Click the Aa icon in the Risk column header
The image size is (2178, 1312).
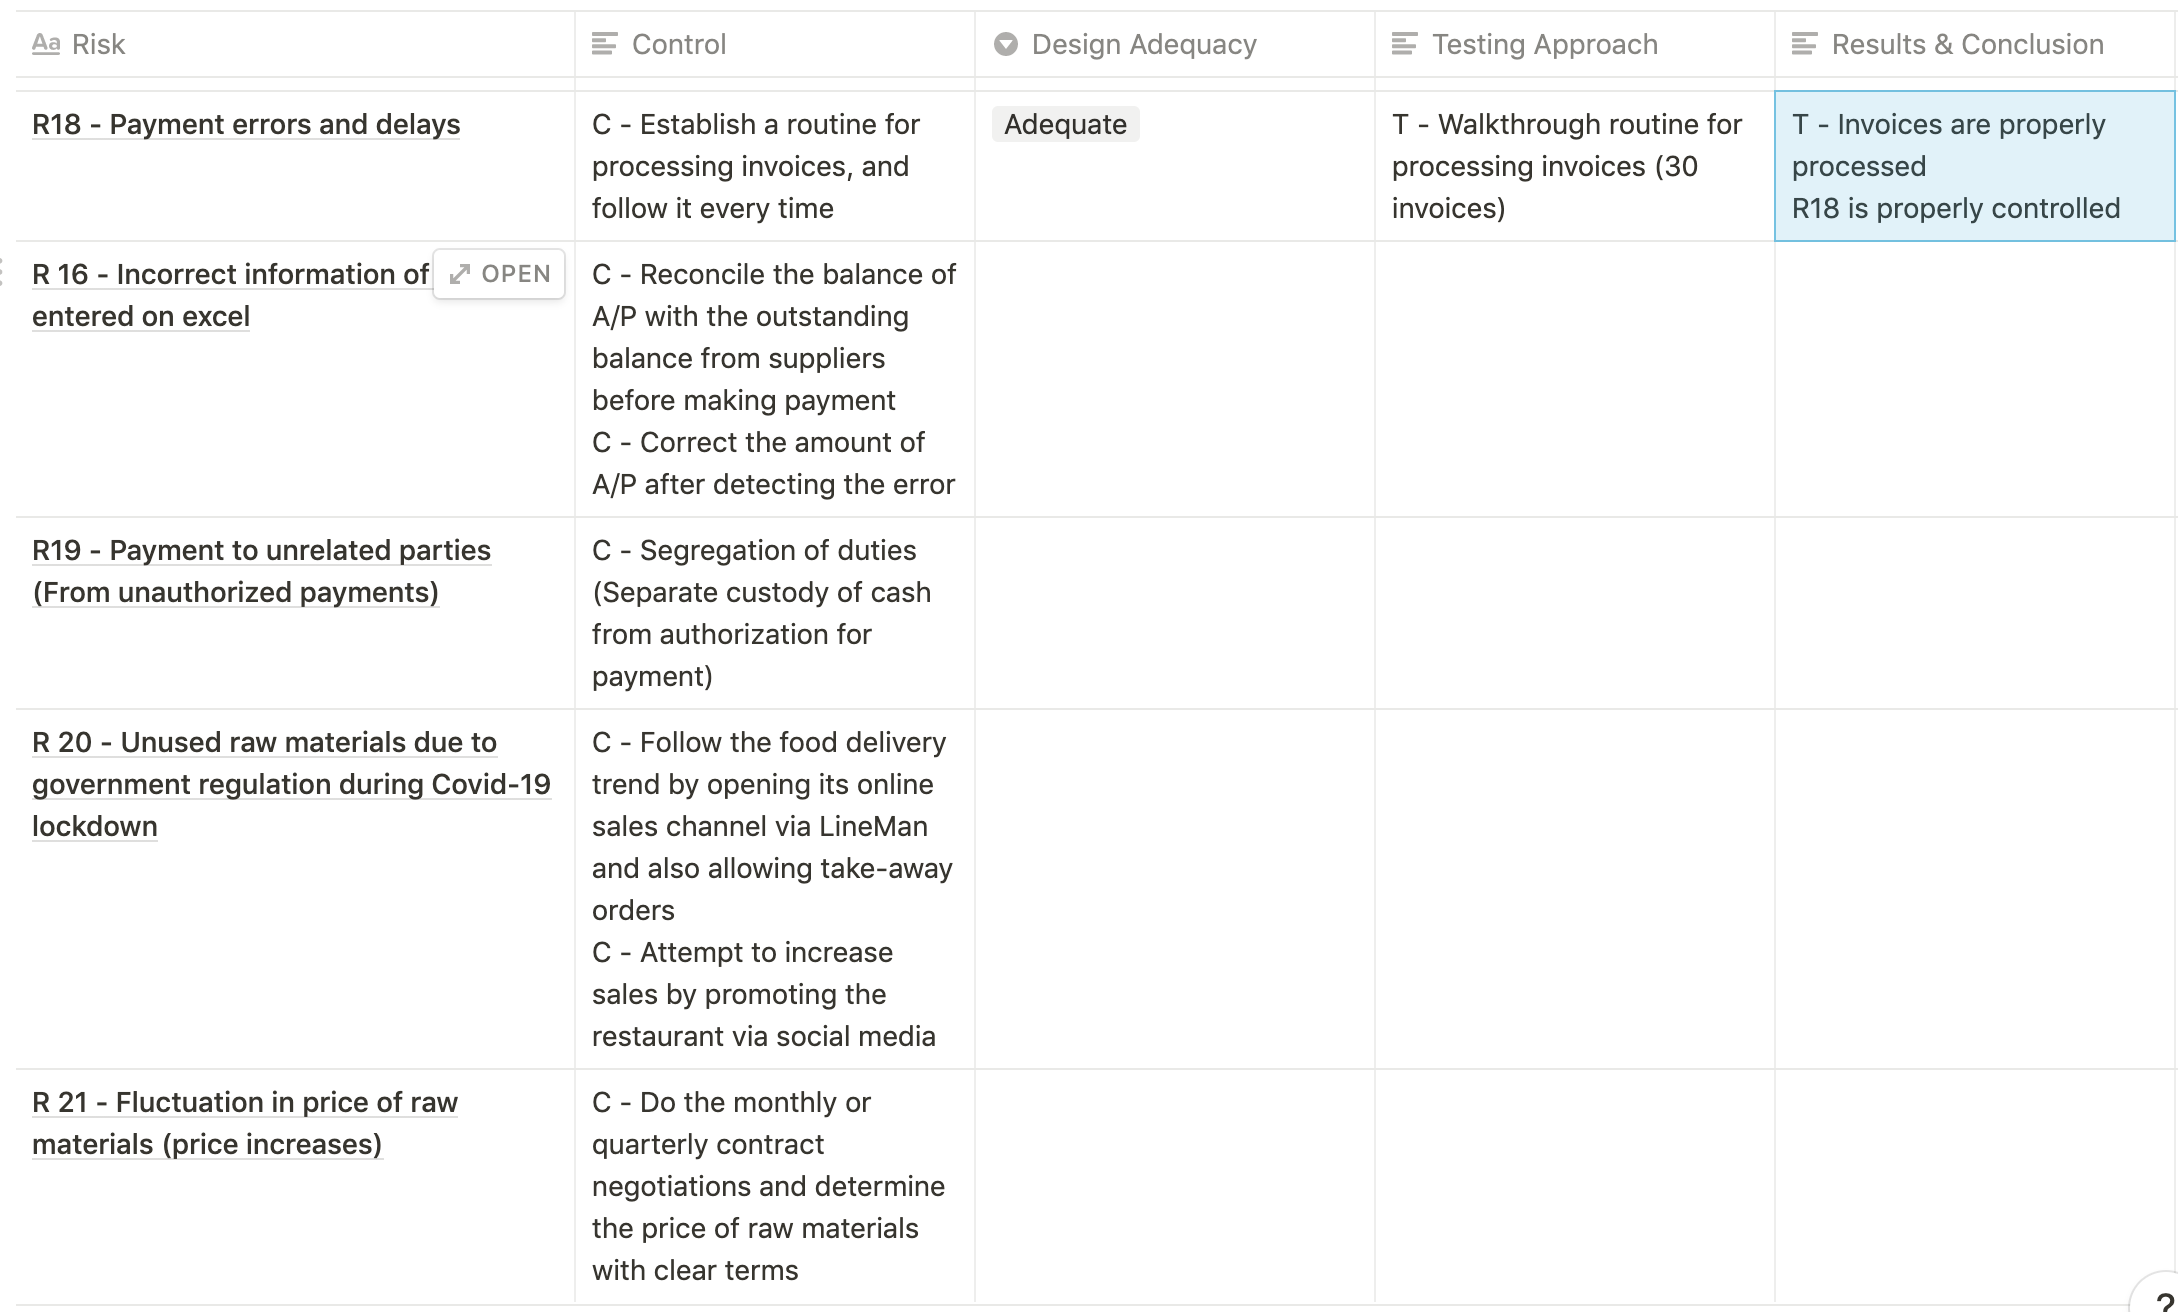click(x=46, y=43)
